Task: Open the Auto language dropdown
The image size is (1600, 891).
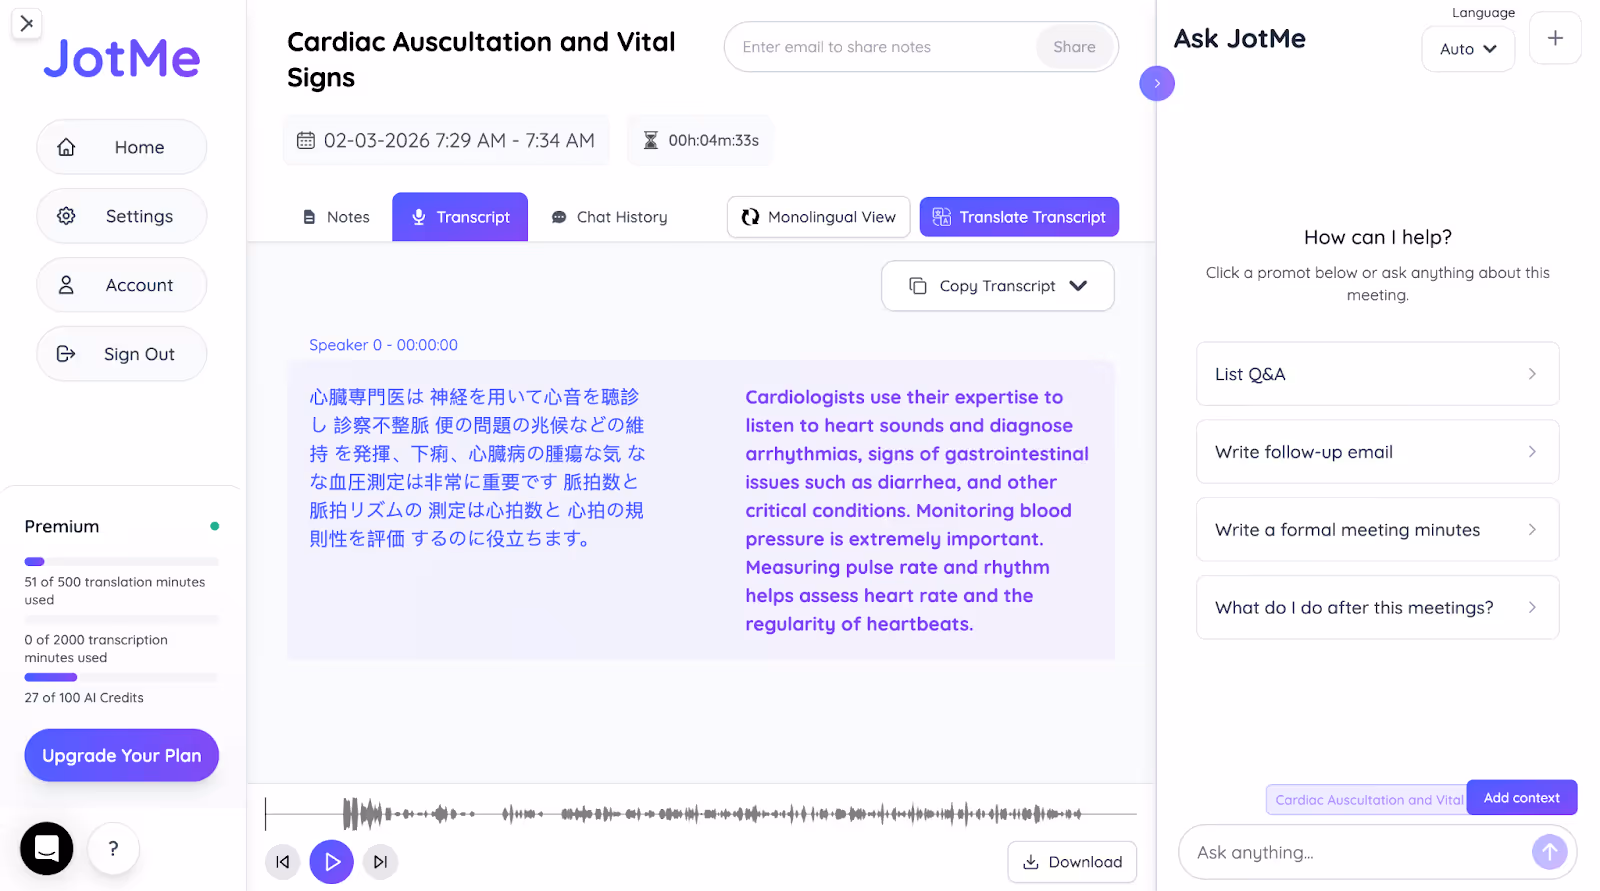Action: pos(1468,49)
